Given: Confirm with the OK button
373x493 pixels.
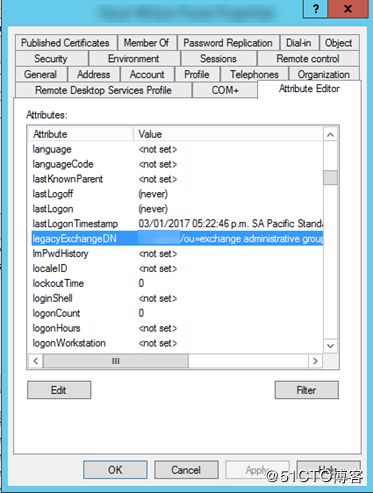Looking at the screenshot, I should coord(115,470).
